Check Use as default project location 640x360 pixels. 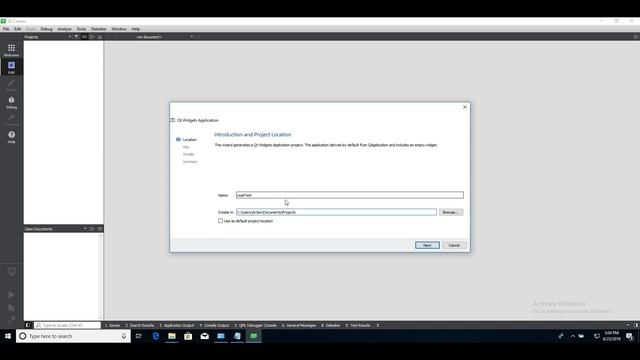point(220,221)
